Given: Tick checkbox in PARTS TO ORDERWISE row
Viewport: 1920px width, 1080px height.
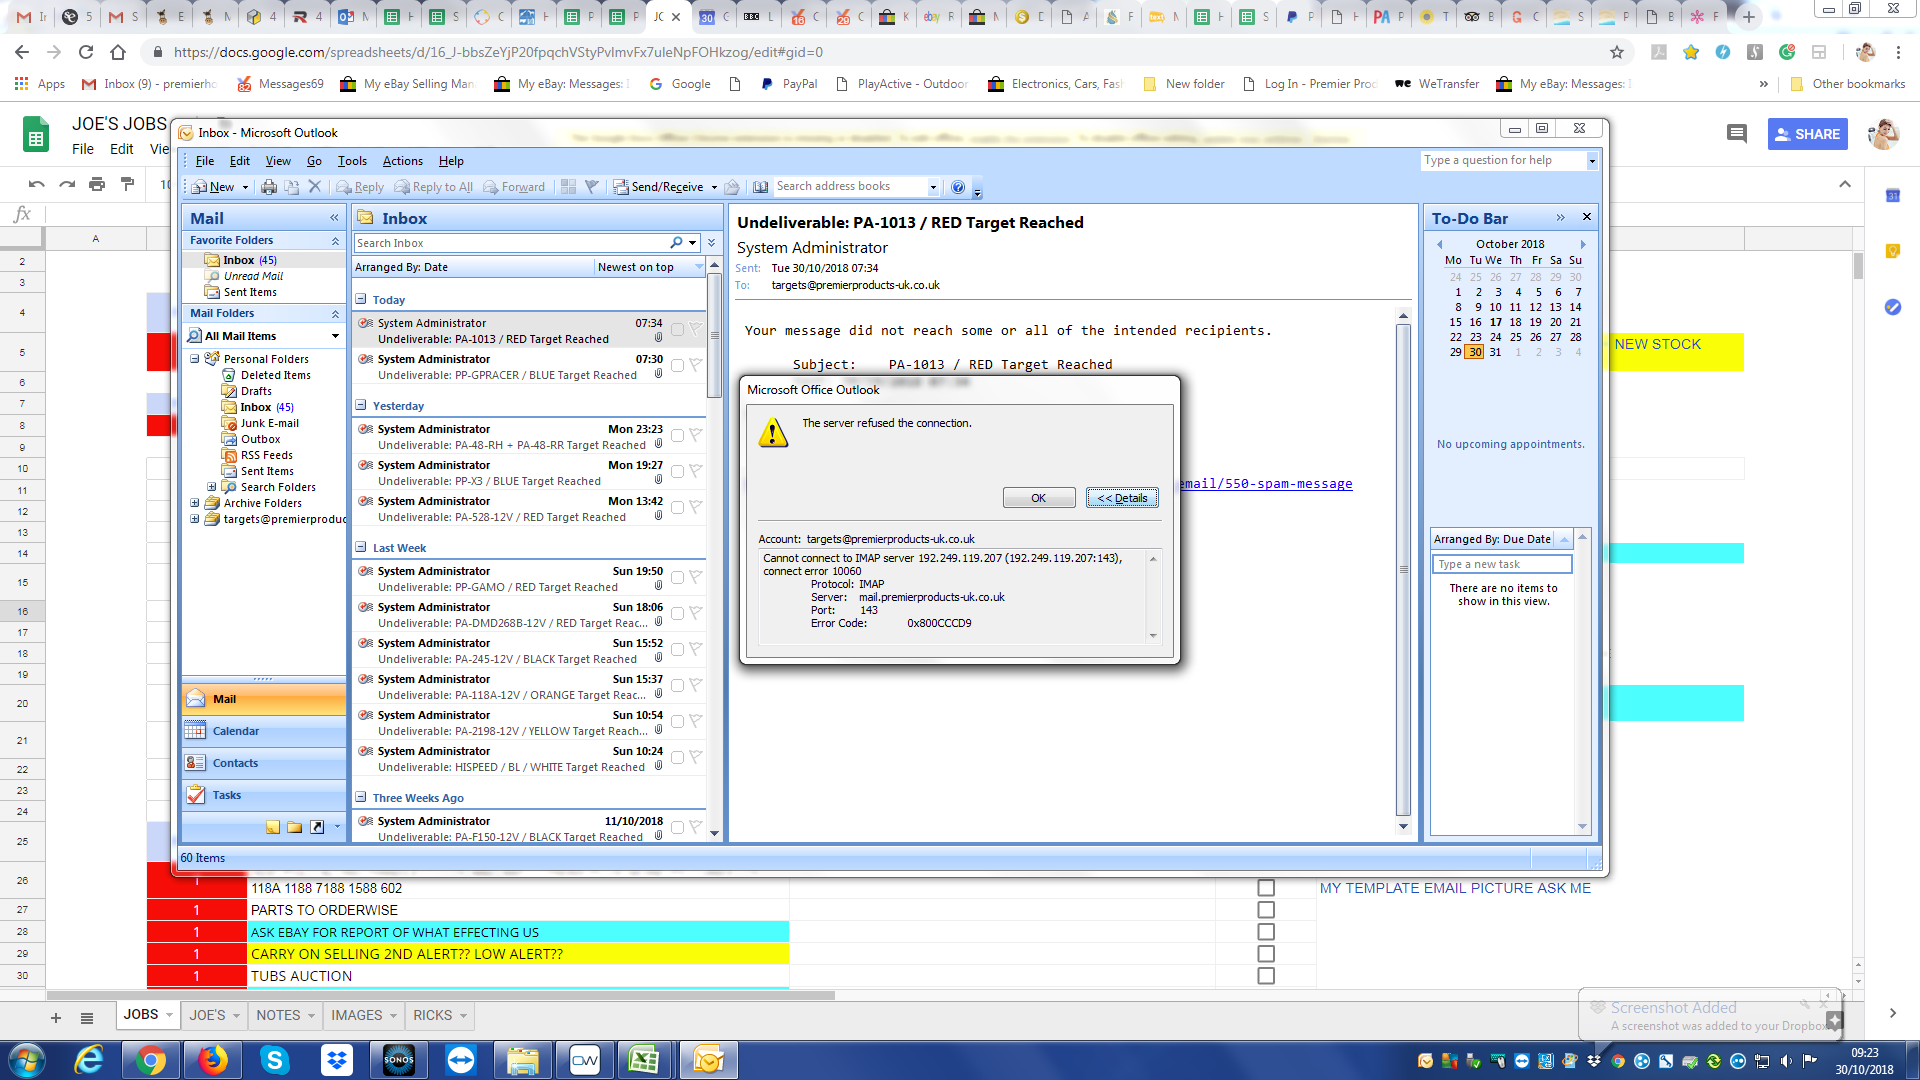Looking at the screenshot, I should pos(1266,910).
